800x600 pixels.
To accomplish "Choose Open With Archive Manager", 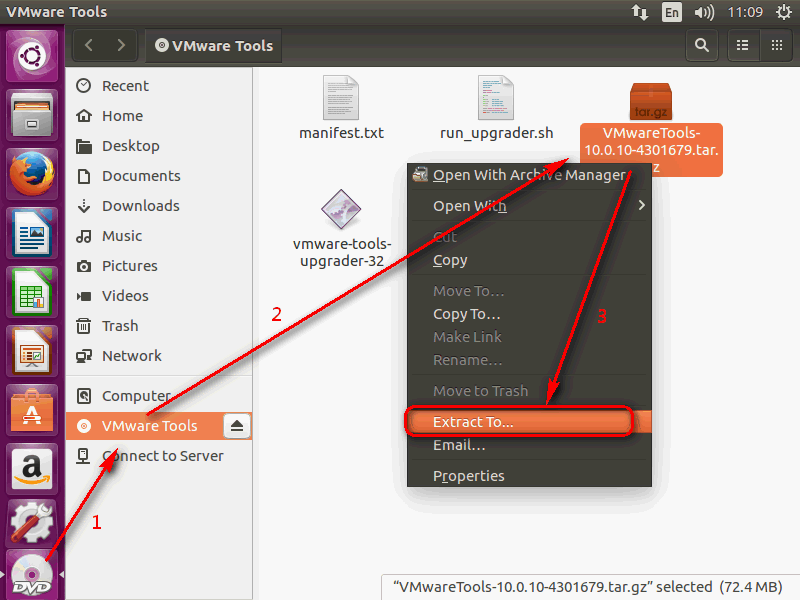I will pos(529,175).
